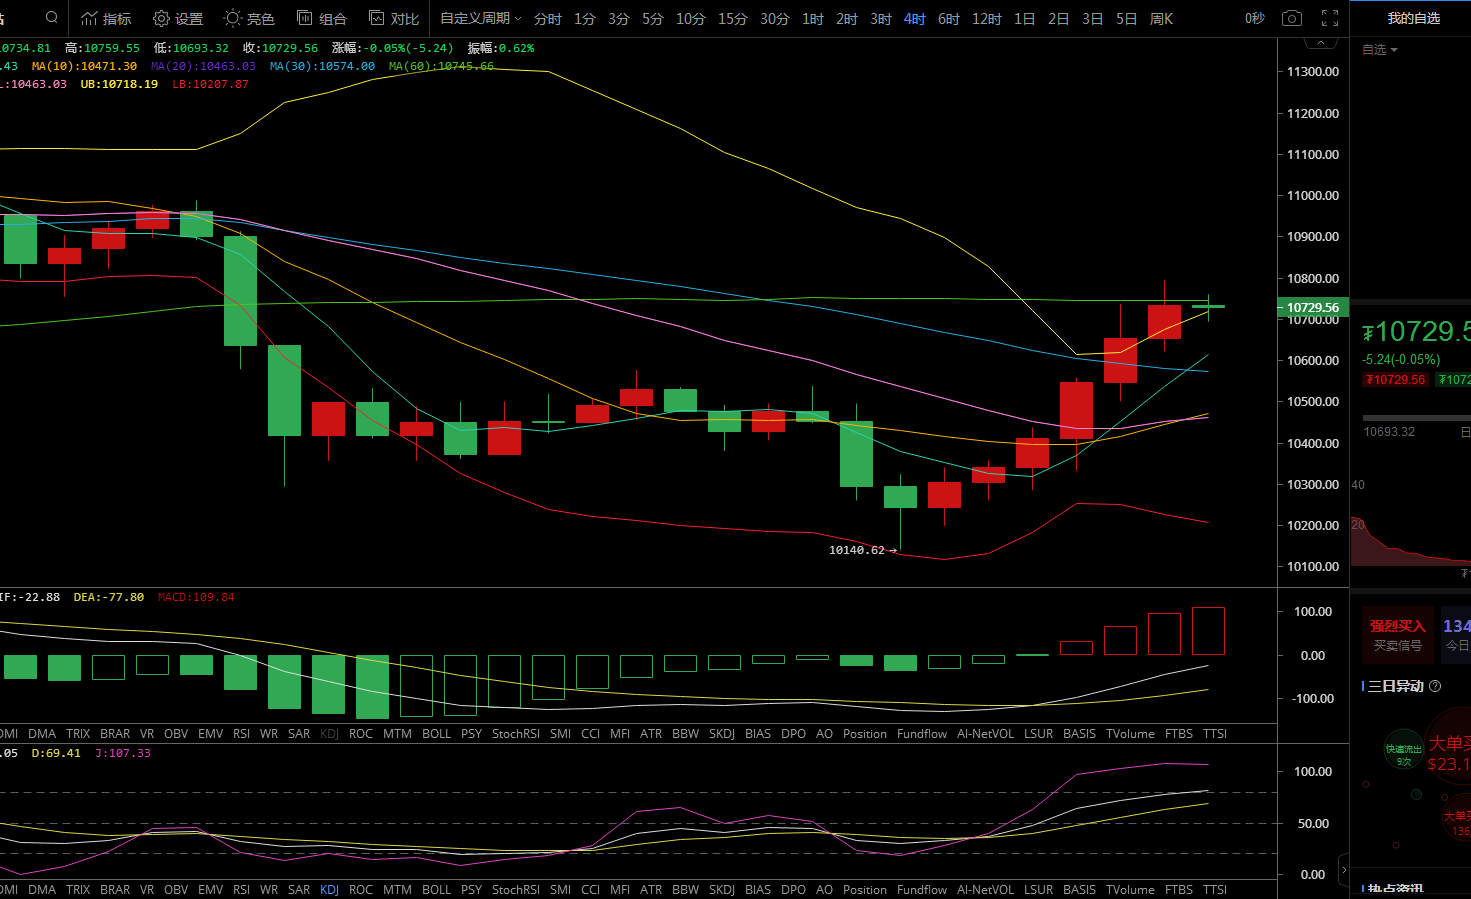
Task: Select Position in bottom indicator strip
Action: [x=864, y=889]
